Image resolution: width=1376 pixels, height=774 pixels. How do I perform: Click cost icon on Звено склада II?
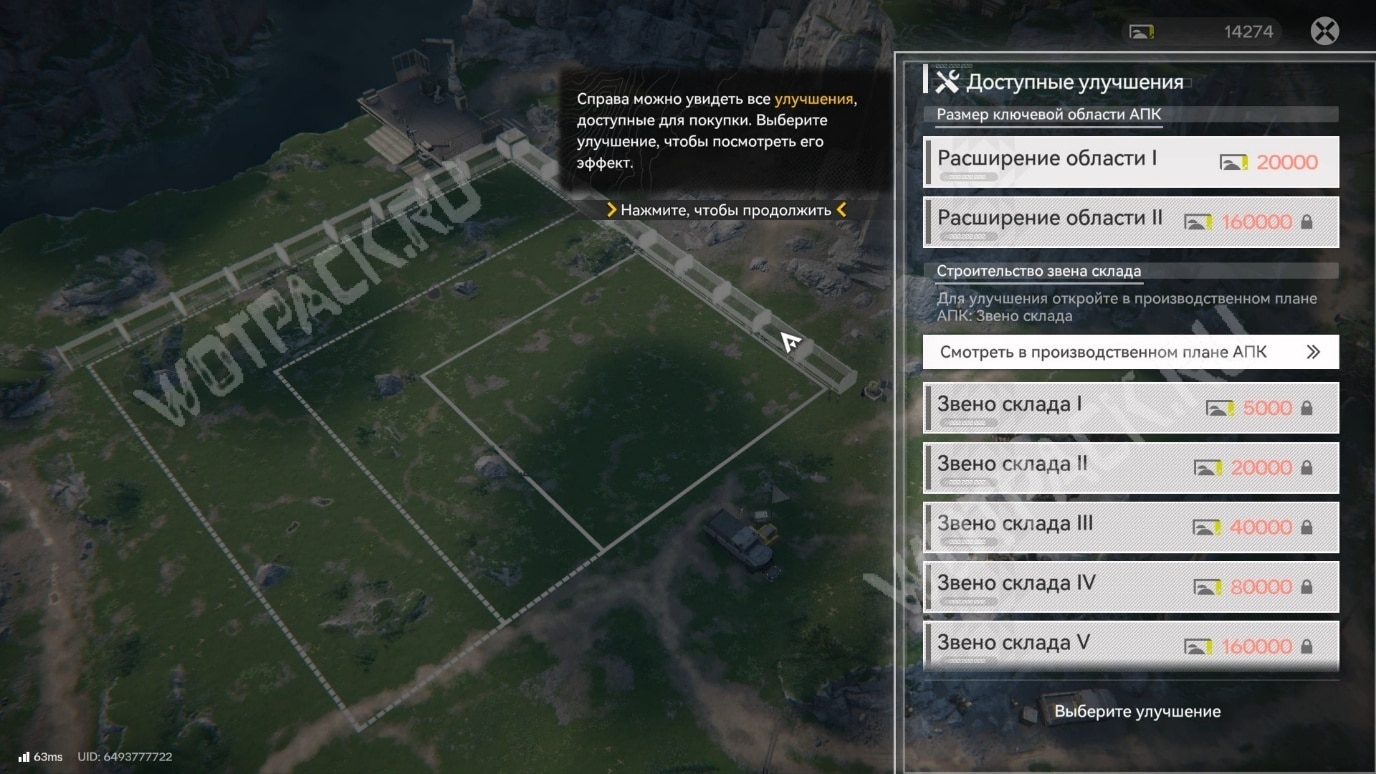[1207, 468]
